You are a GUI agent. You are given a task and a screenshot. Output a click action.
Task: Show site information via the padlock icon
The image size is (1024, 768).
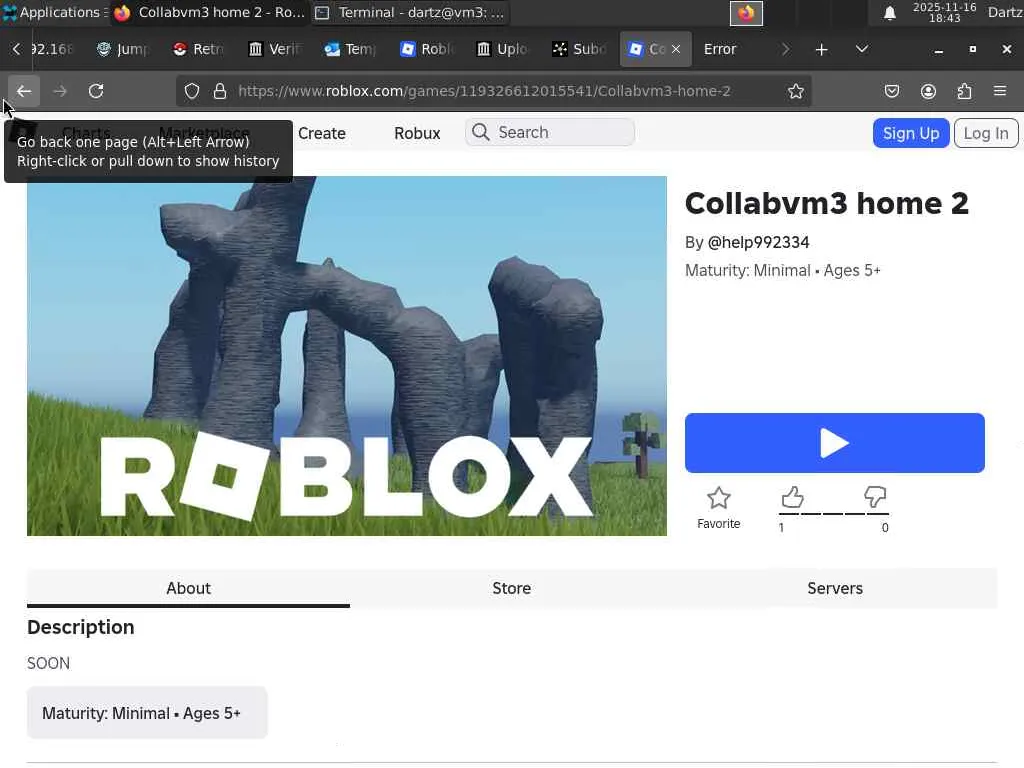point(220,91)
